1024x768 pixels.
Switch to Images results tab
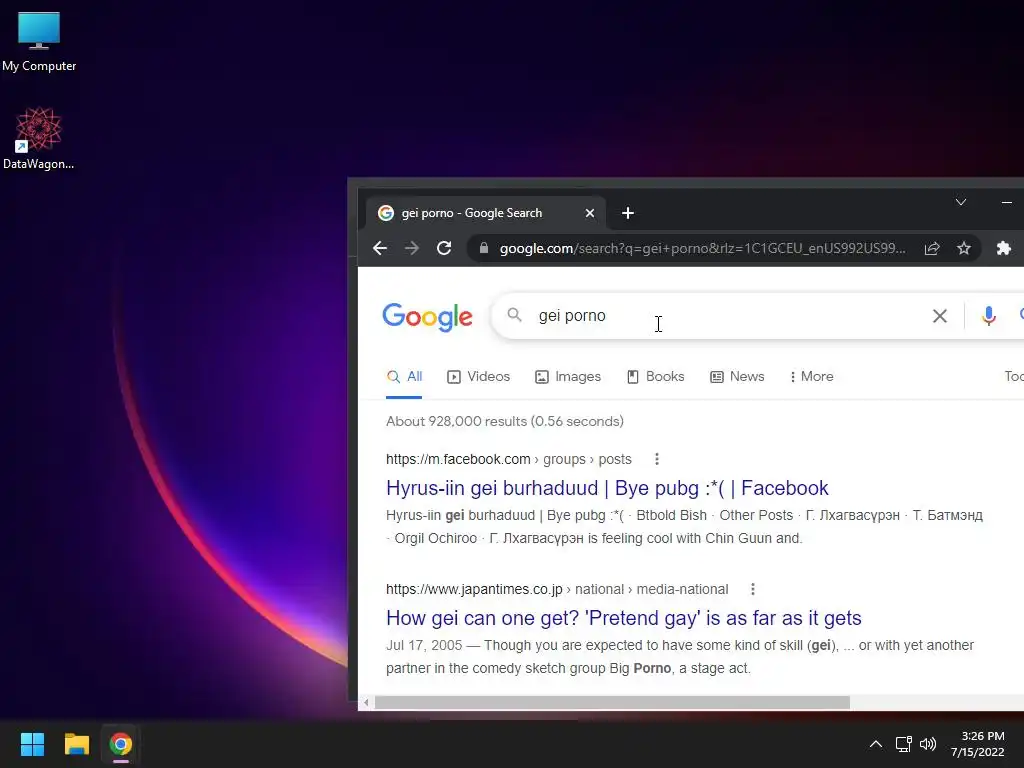pyautogui.click(x=568, y=377)
